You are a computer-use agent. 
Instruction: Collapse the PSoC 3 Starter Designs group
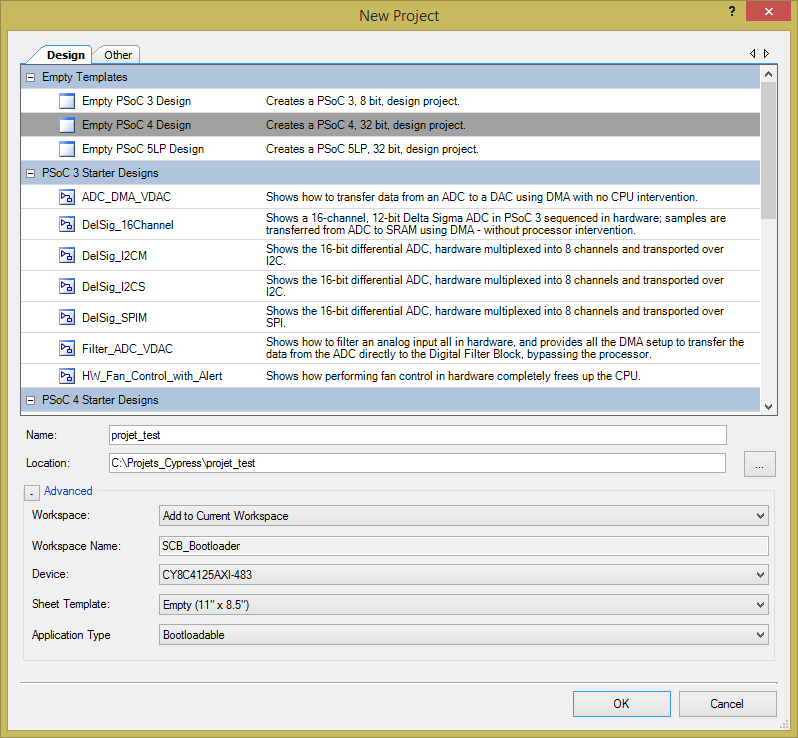30,173
